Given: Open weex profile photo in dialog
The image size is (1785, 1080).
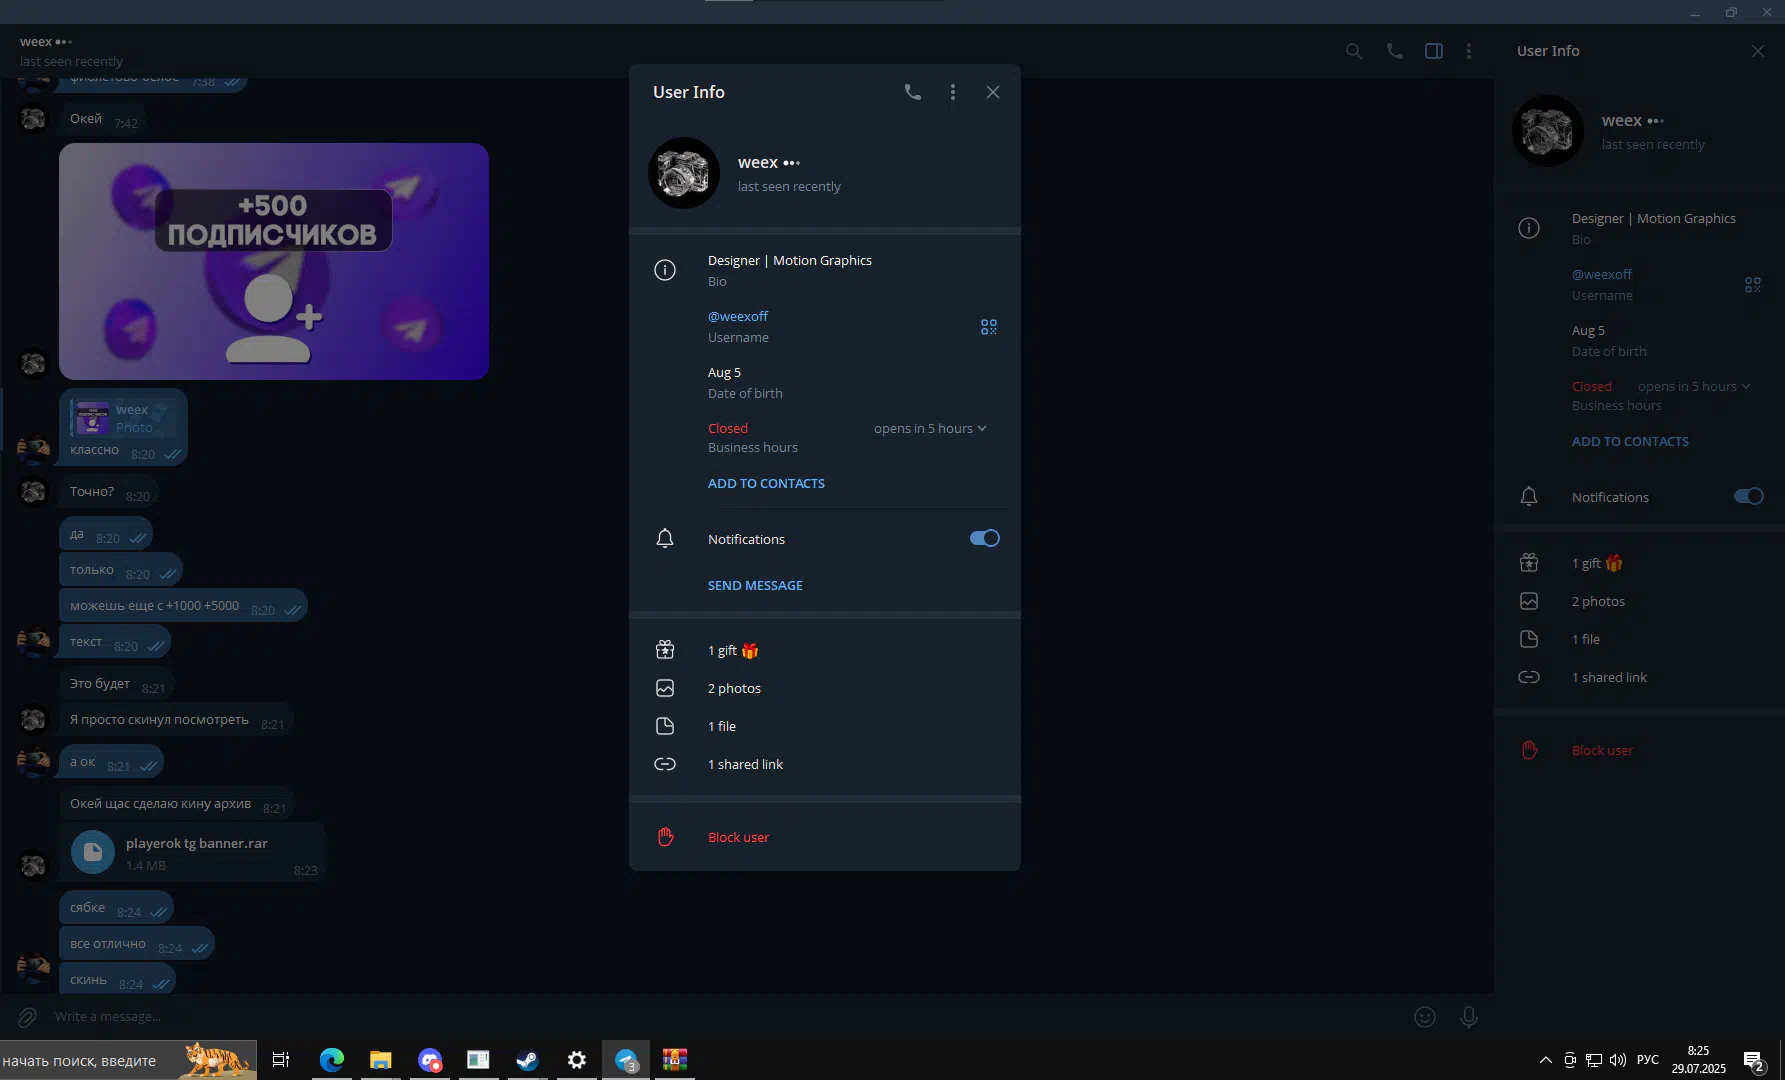Looking at the screenshot, I should [684, 173].
